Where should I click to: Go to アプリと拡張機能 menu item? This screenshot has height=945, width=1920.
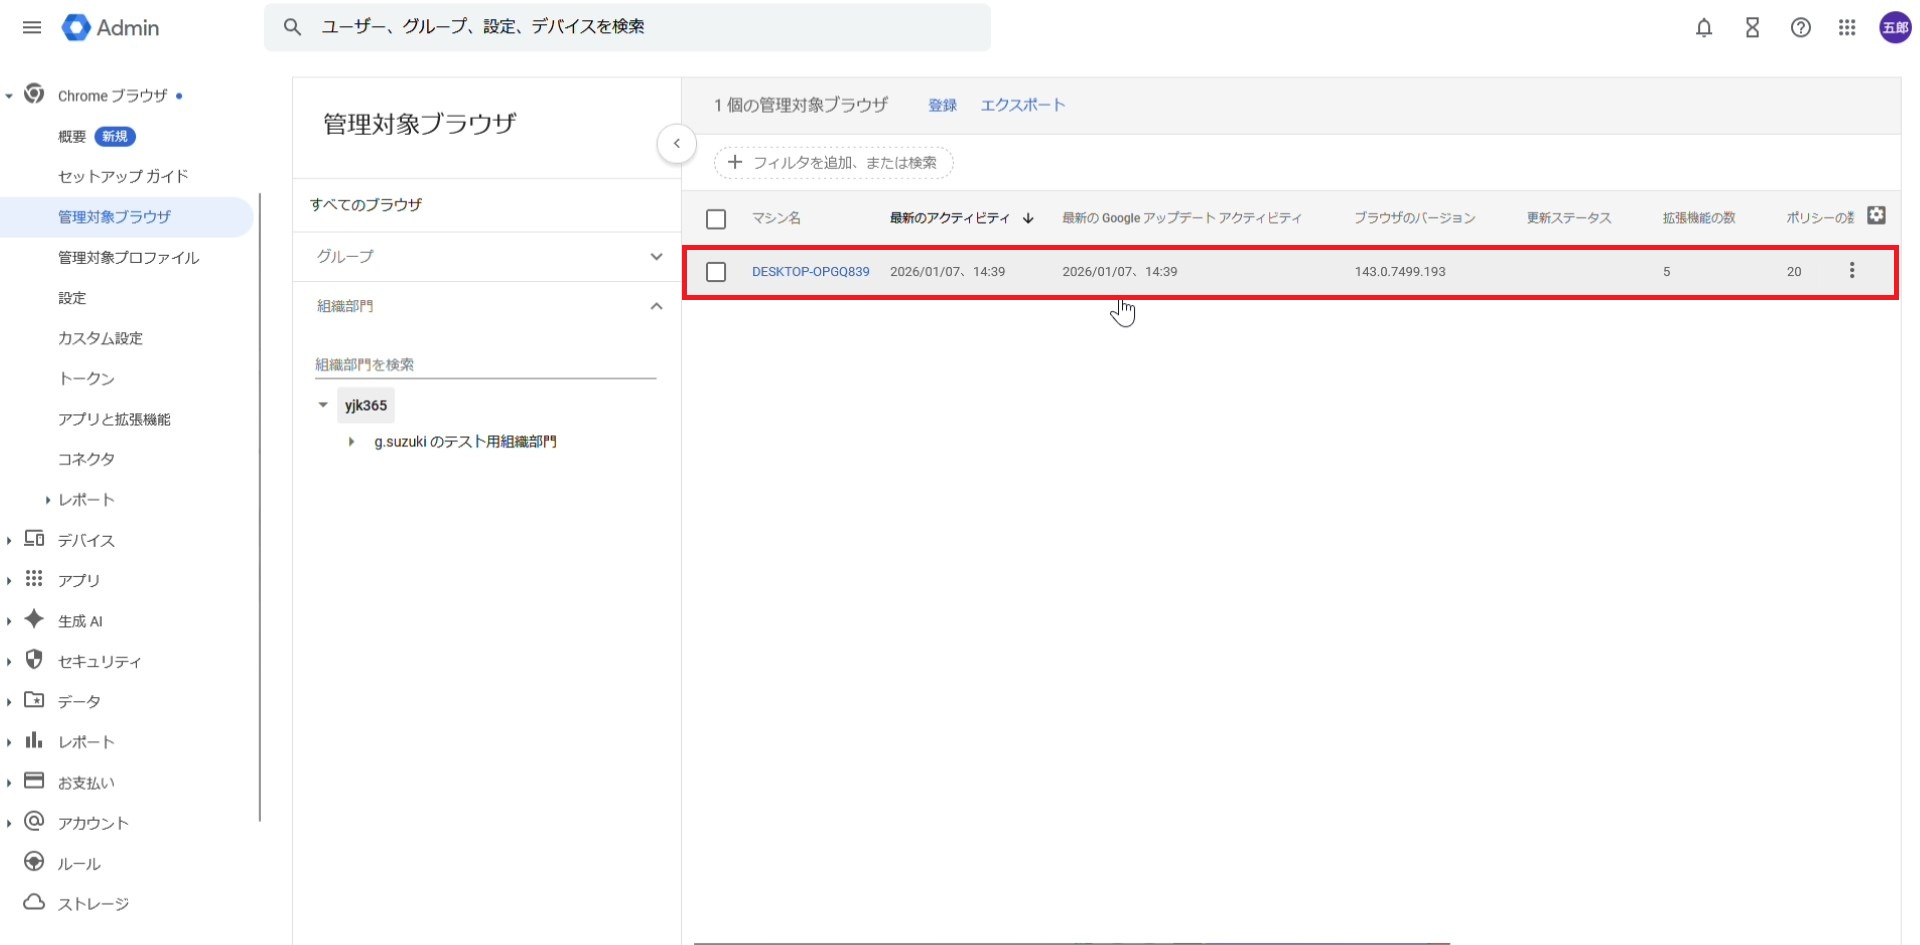[x=114, y=419]
